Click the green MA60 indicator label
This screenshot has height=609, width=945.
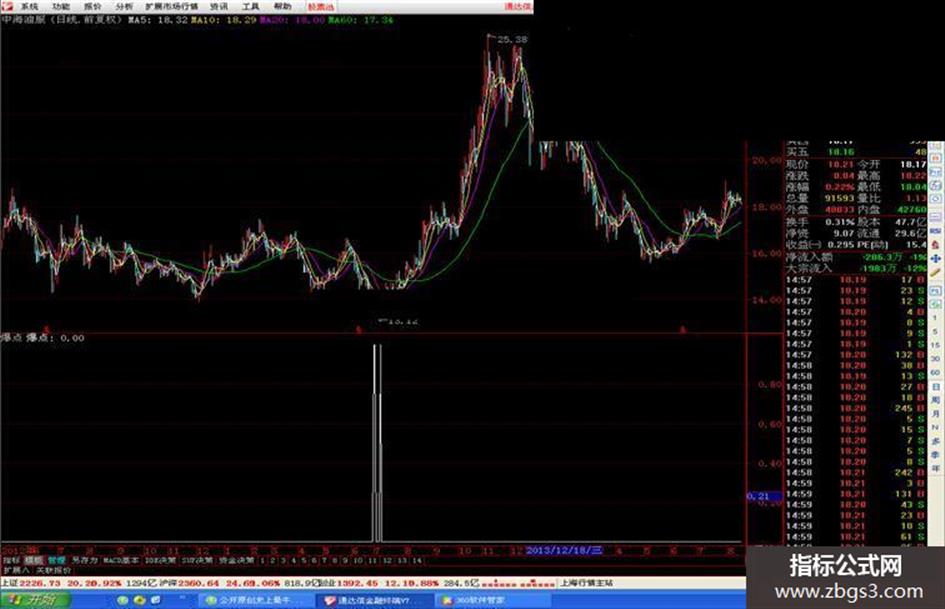coord(360,20)
